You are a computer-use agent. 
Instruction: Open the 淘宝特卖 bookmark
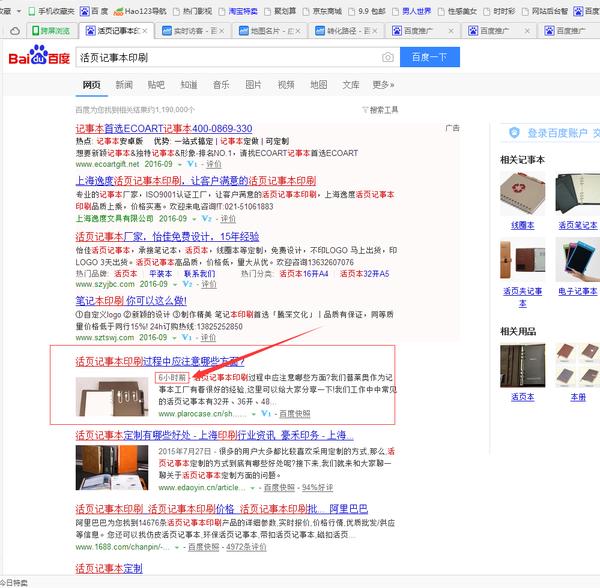tap(238, 11)
